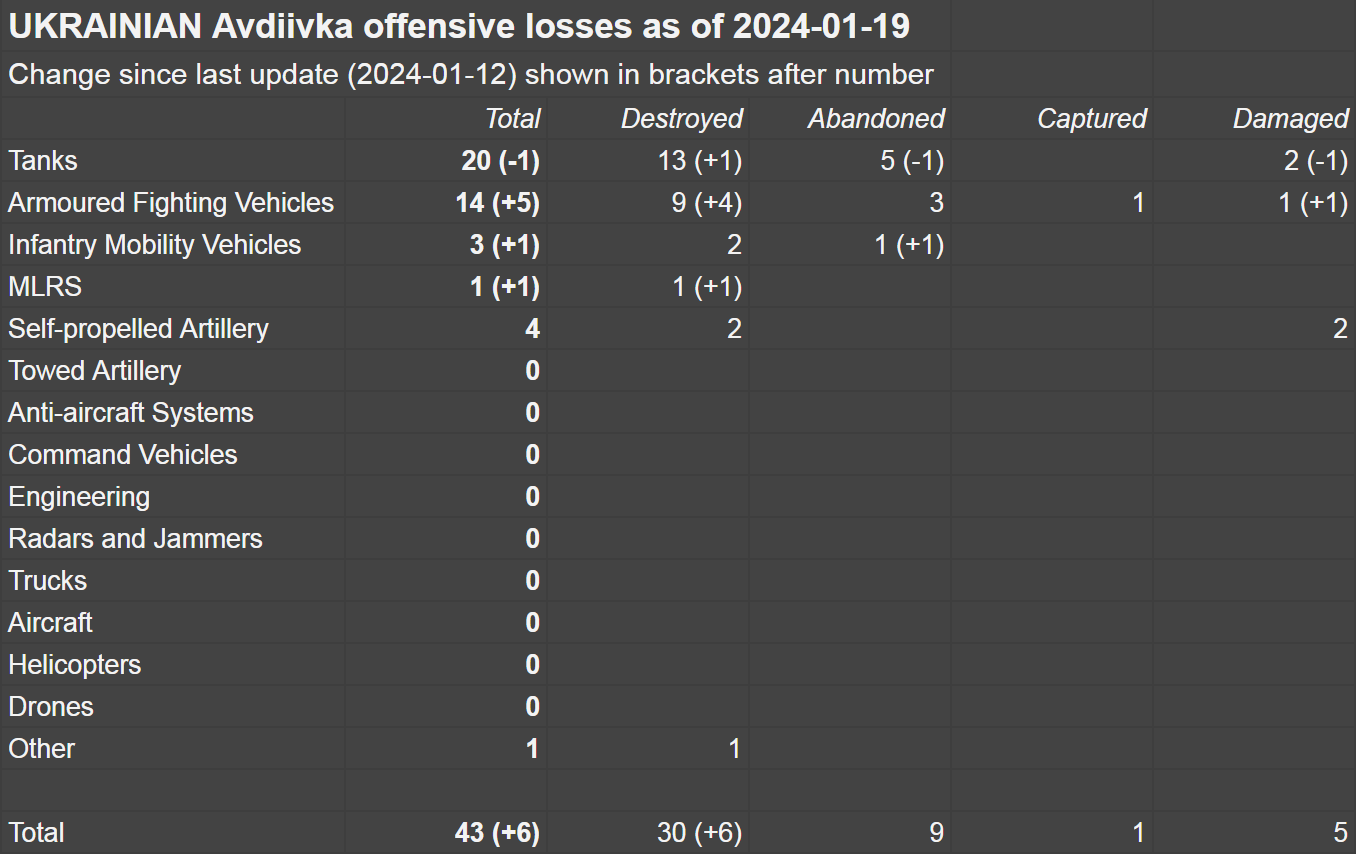
Task: Select the 'Destroyed' column header cell
Action: 681,119
